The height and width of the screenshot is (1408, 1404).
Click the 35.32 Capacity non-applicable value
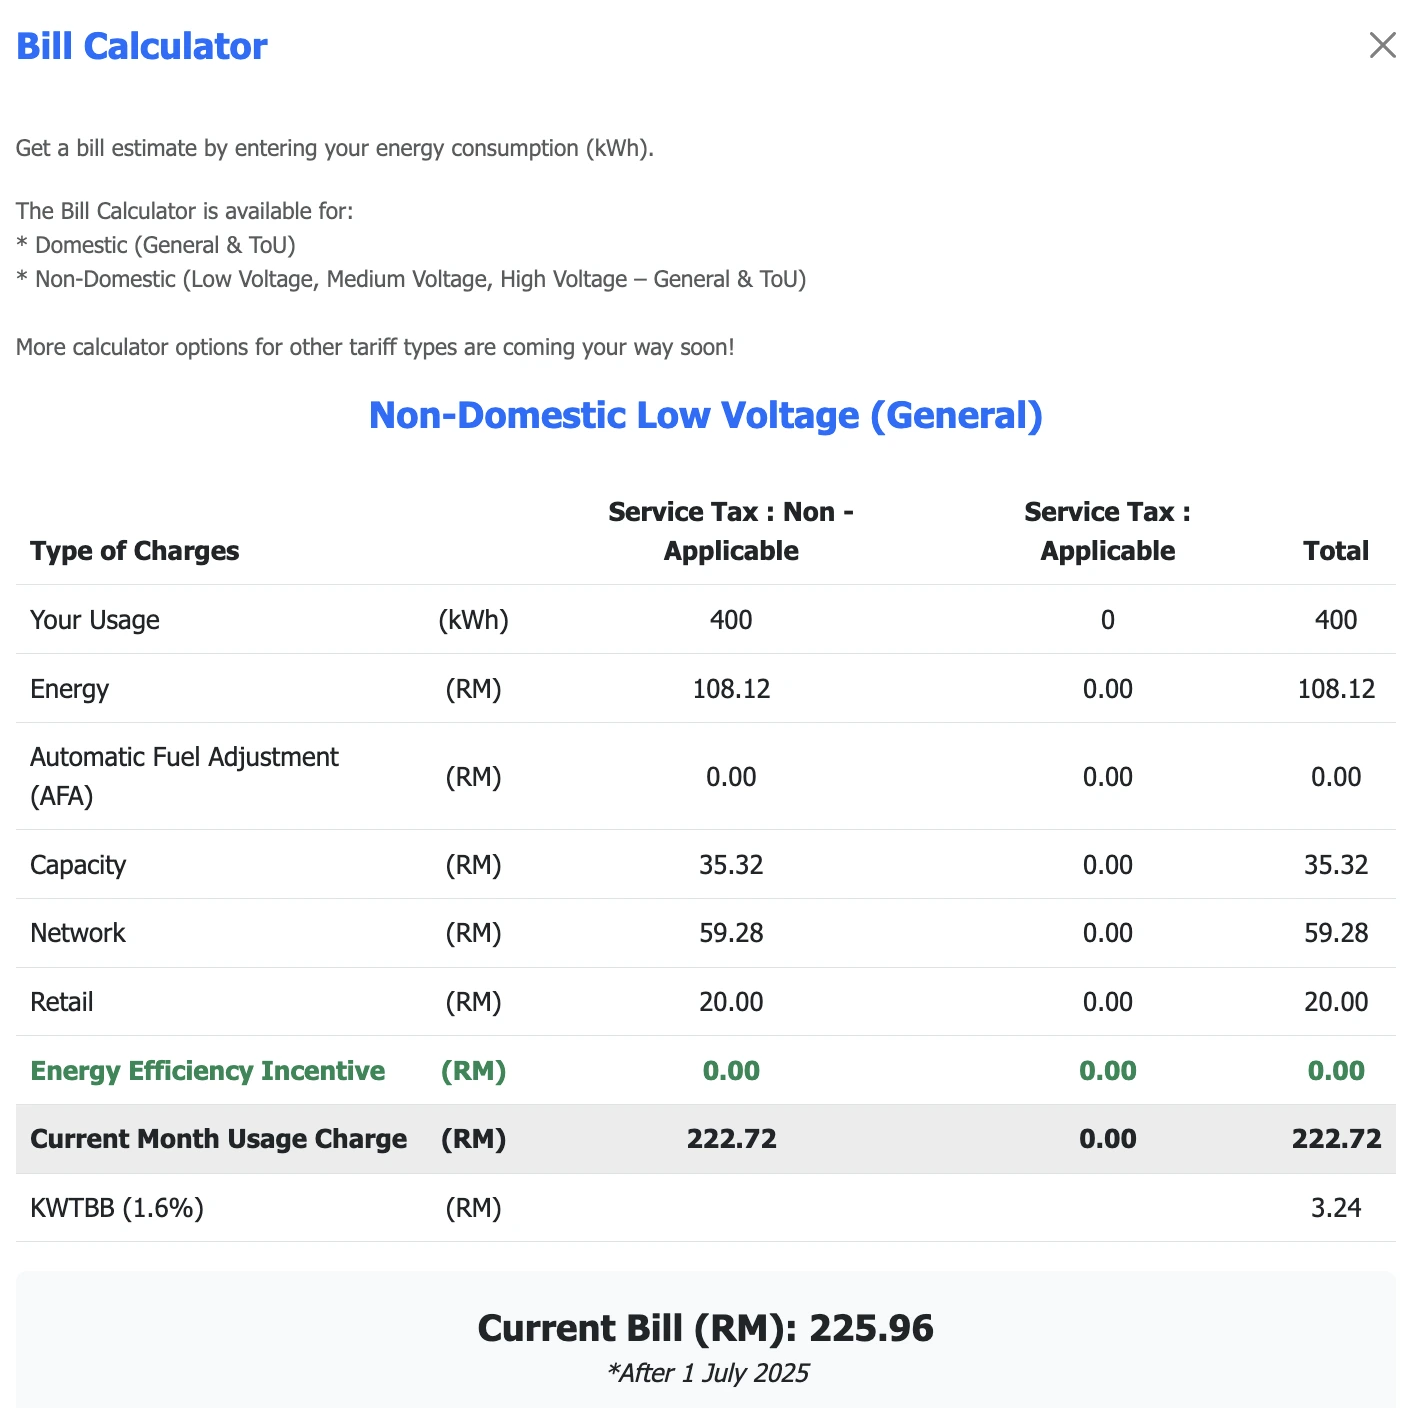(731, 865)
